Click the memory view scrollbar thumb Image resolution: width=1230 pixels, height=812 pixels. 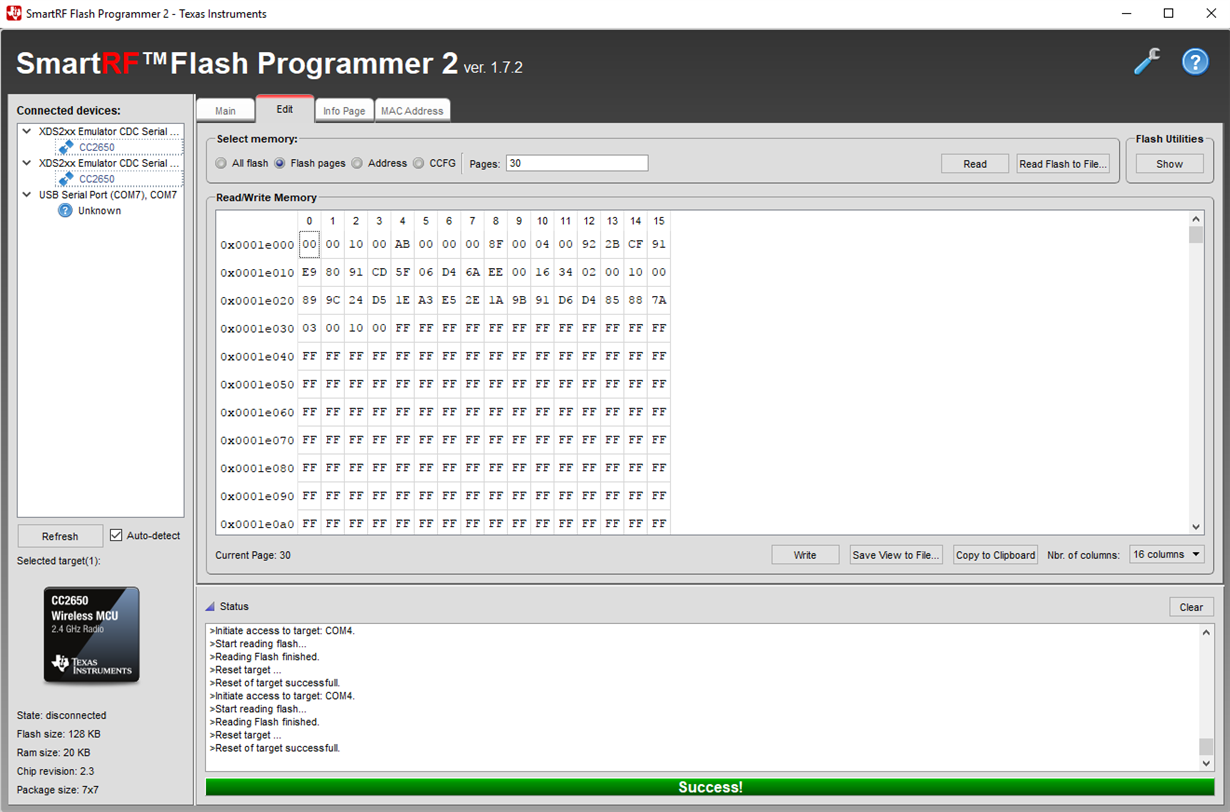[1196, 235]
